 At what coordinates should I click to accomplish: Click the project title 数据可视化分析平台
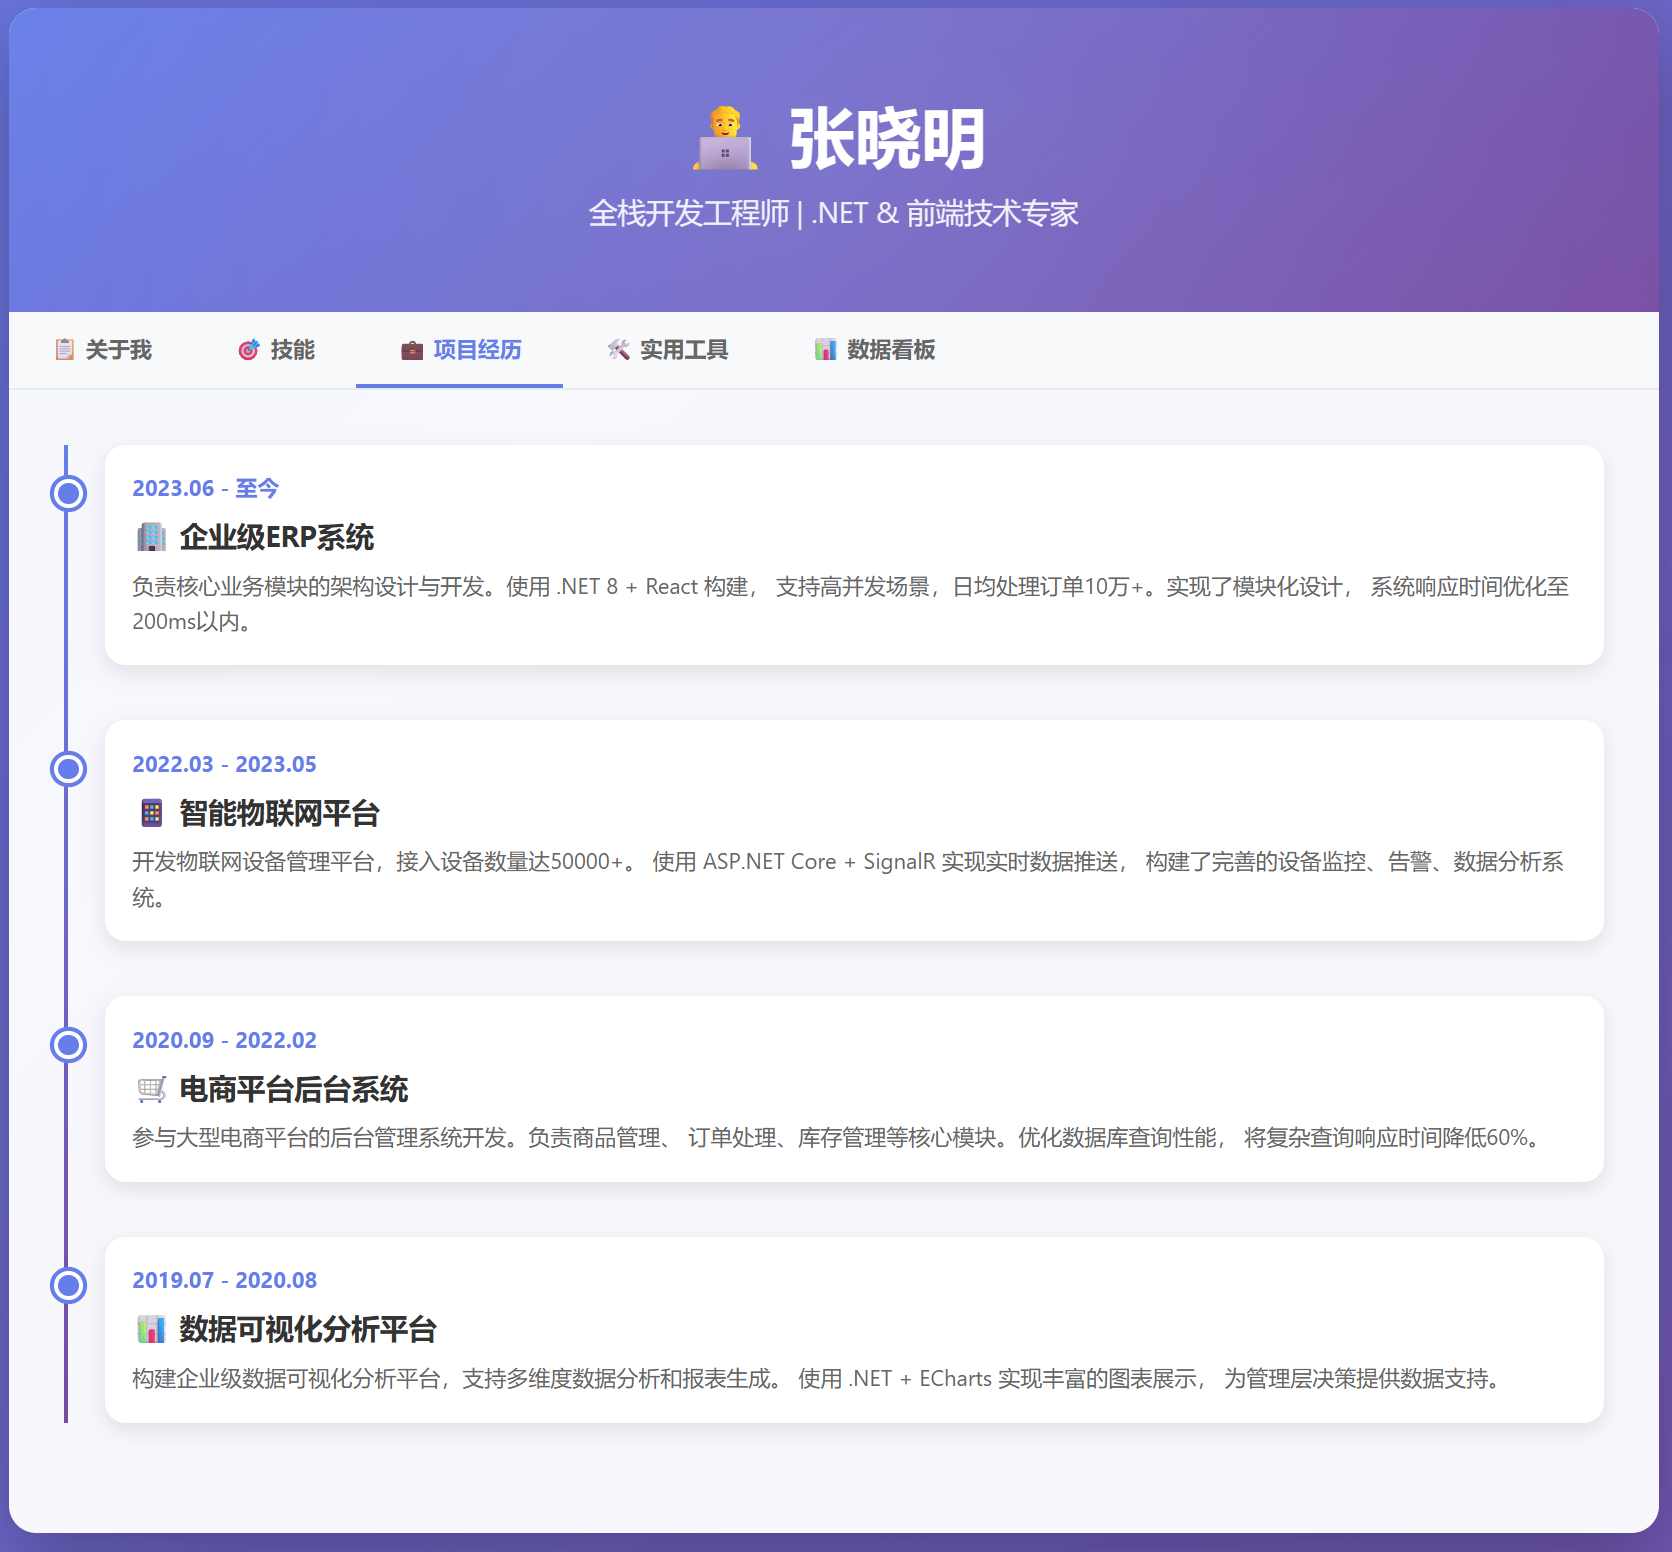tap(308, 1329)
